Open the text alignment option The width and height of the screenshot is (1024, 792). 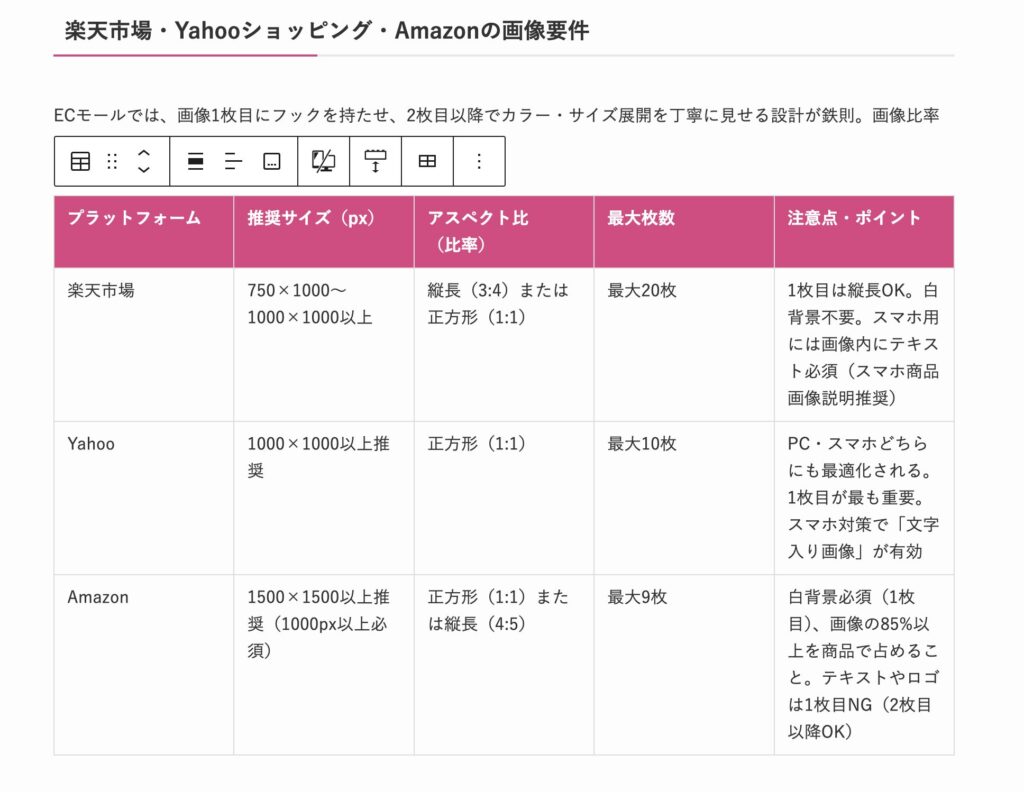pos(233,161)
